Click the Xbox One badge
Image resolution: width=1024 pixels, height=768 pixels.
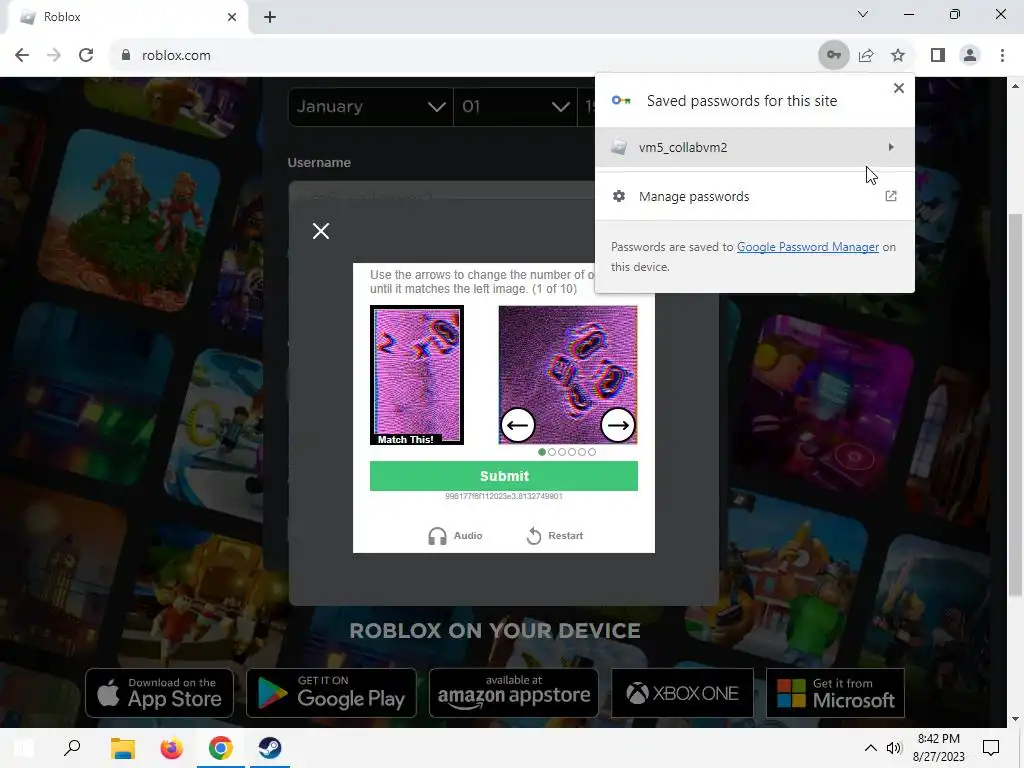tap(682, 693)
